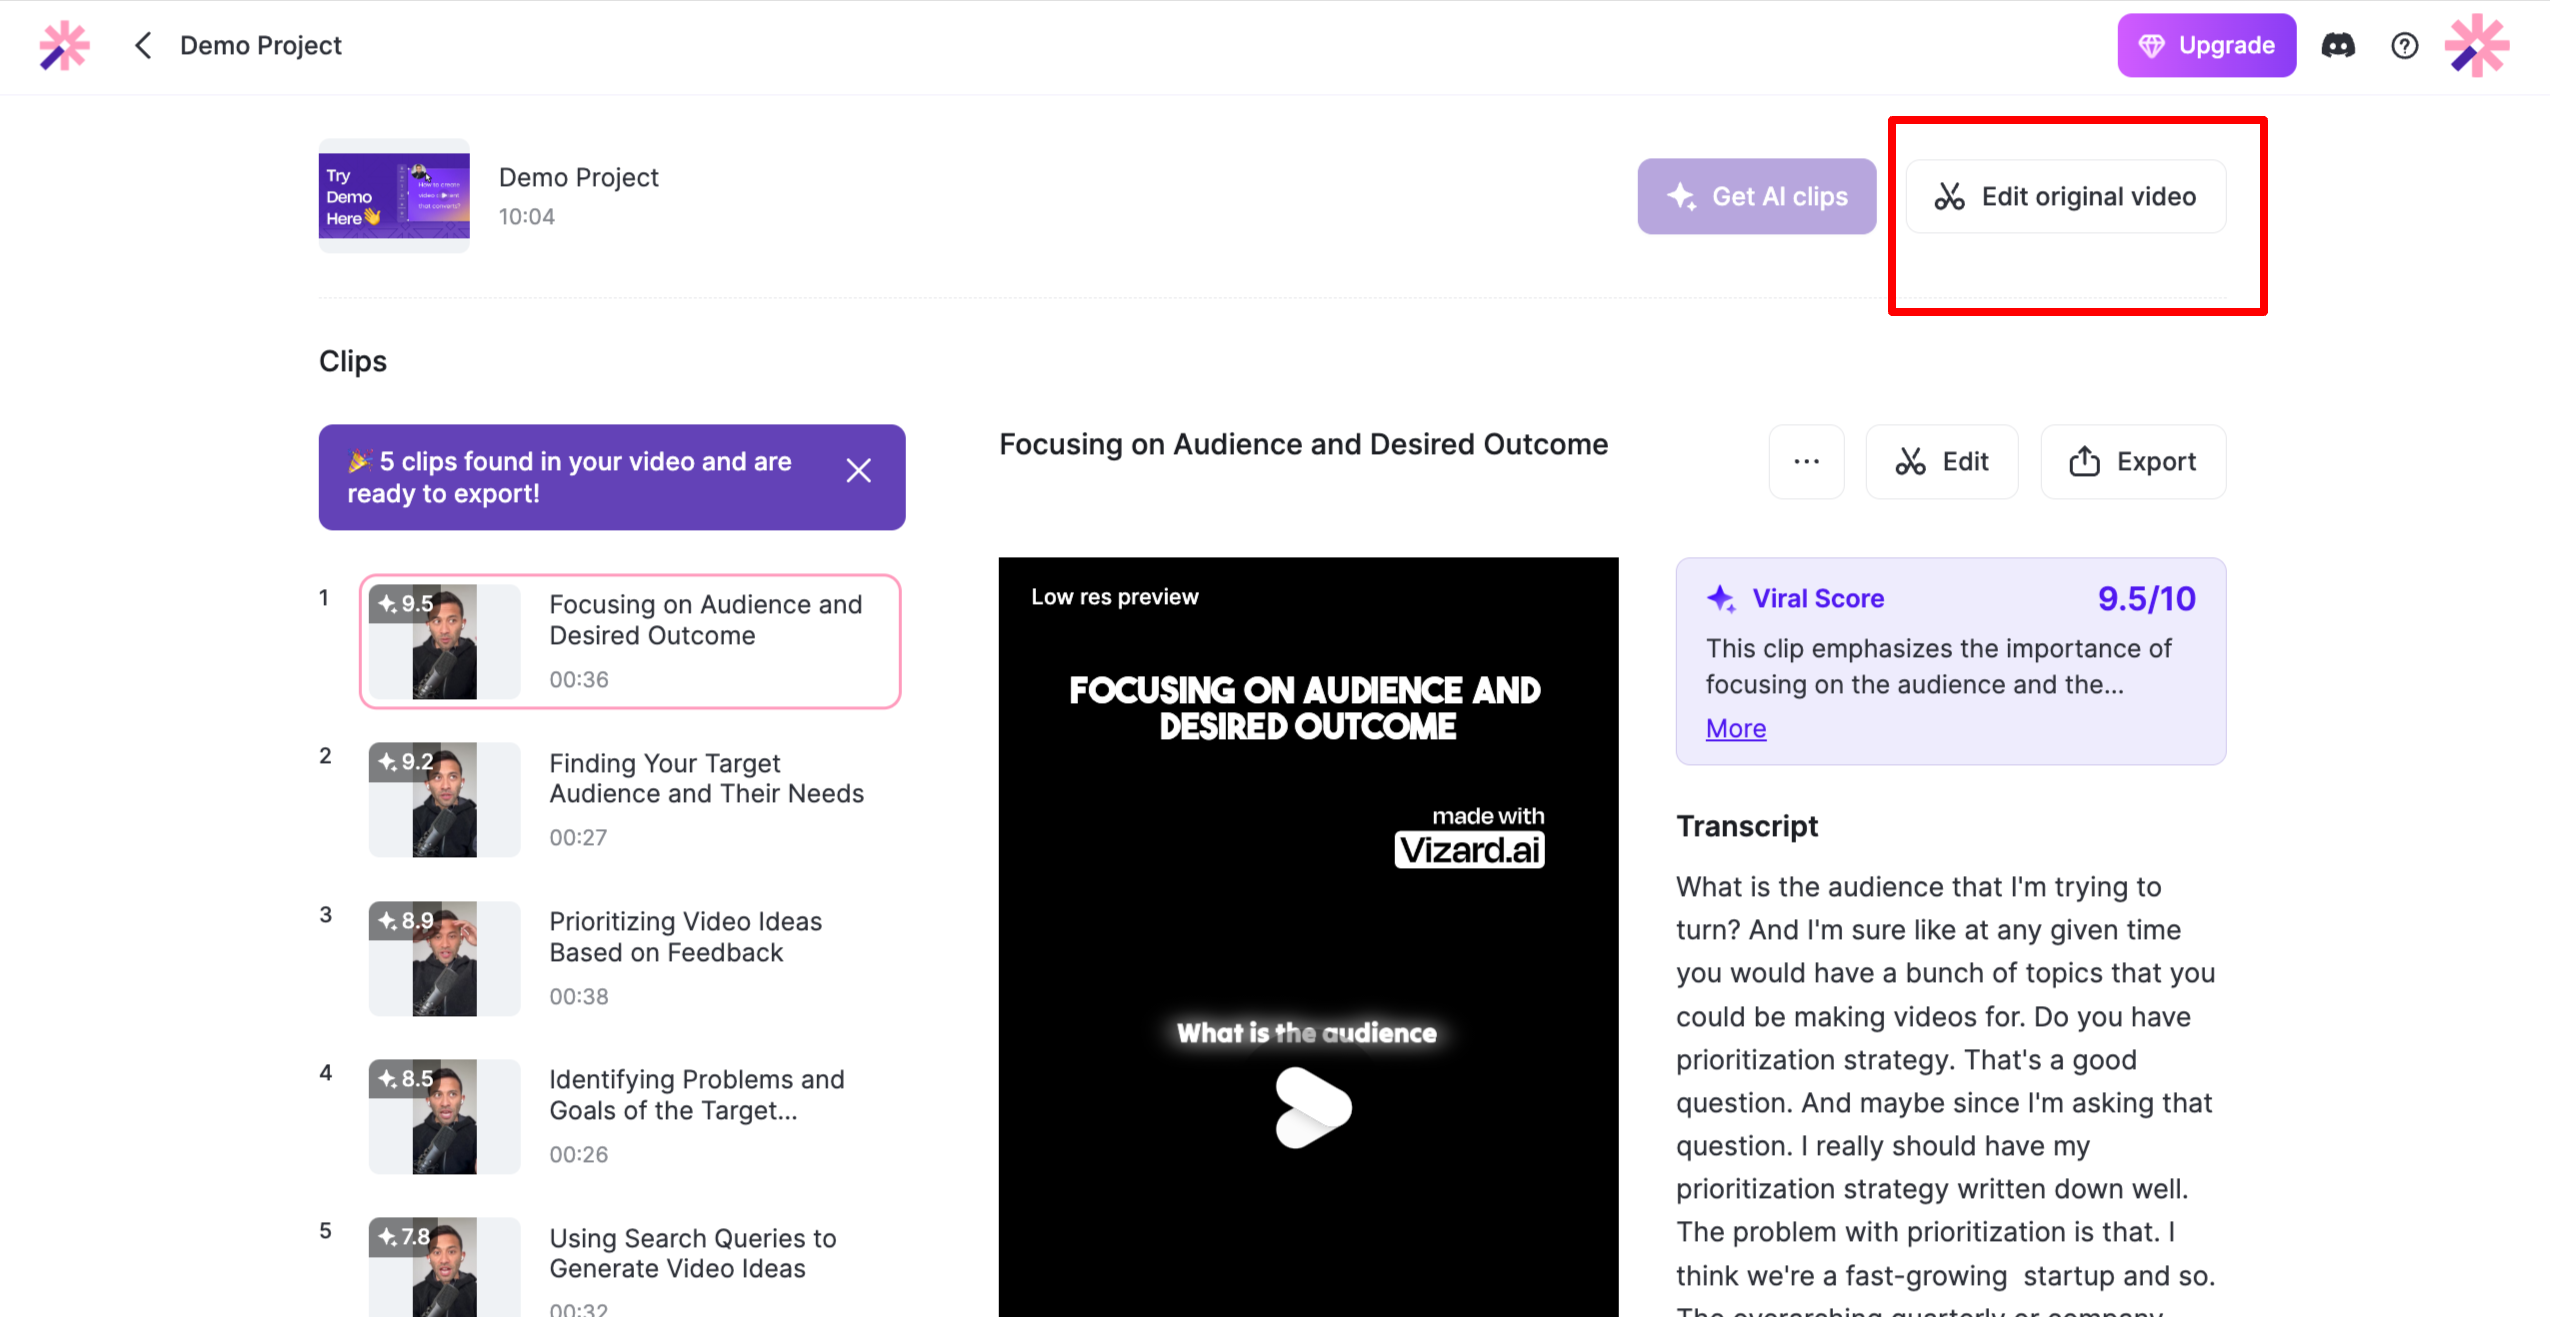This screenshot has height=1317, width=2550.
Task: Select 'Using Search Queries to Generate Video Ideas'
Action: tap(692, 1253)
